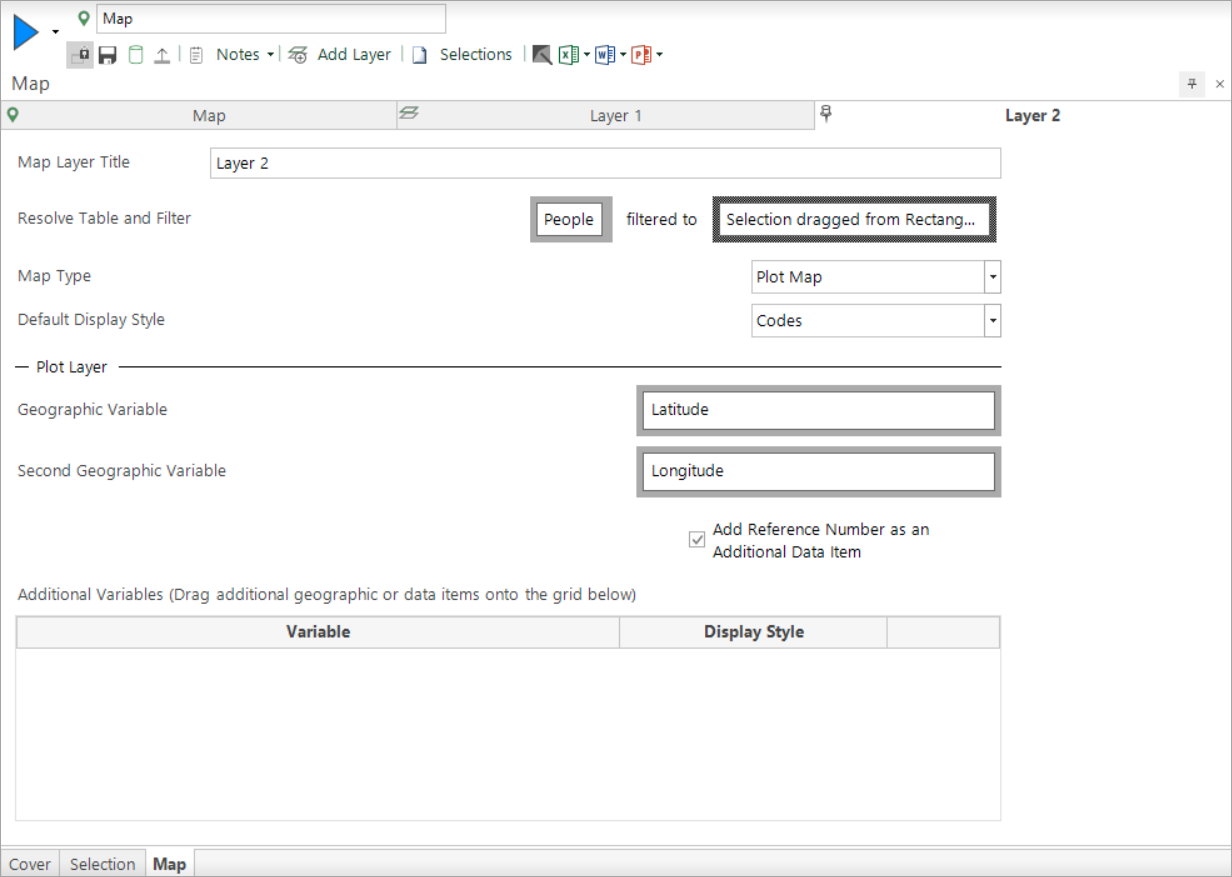The image size is (1232, 877).
Task: Click the Latitude geographic variable box
Action: tap(818, 410)
